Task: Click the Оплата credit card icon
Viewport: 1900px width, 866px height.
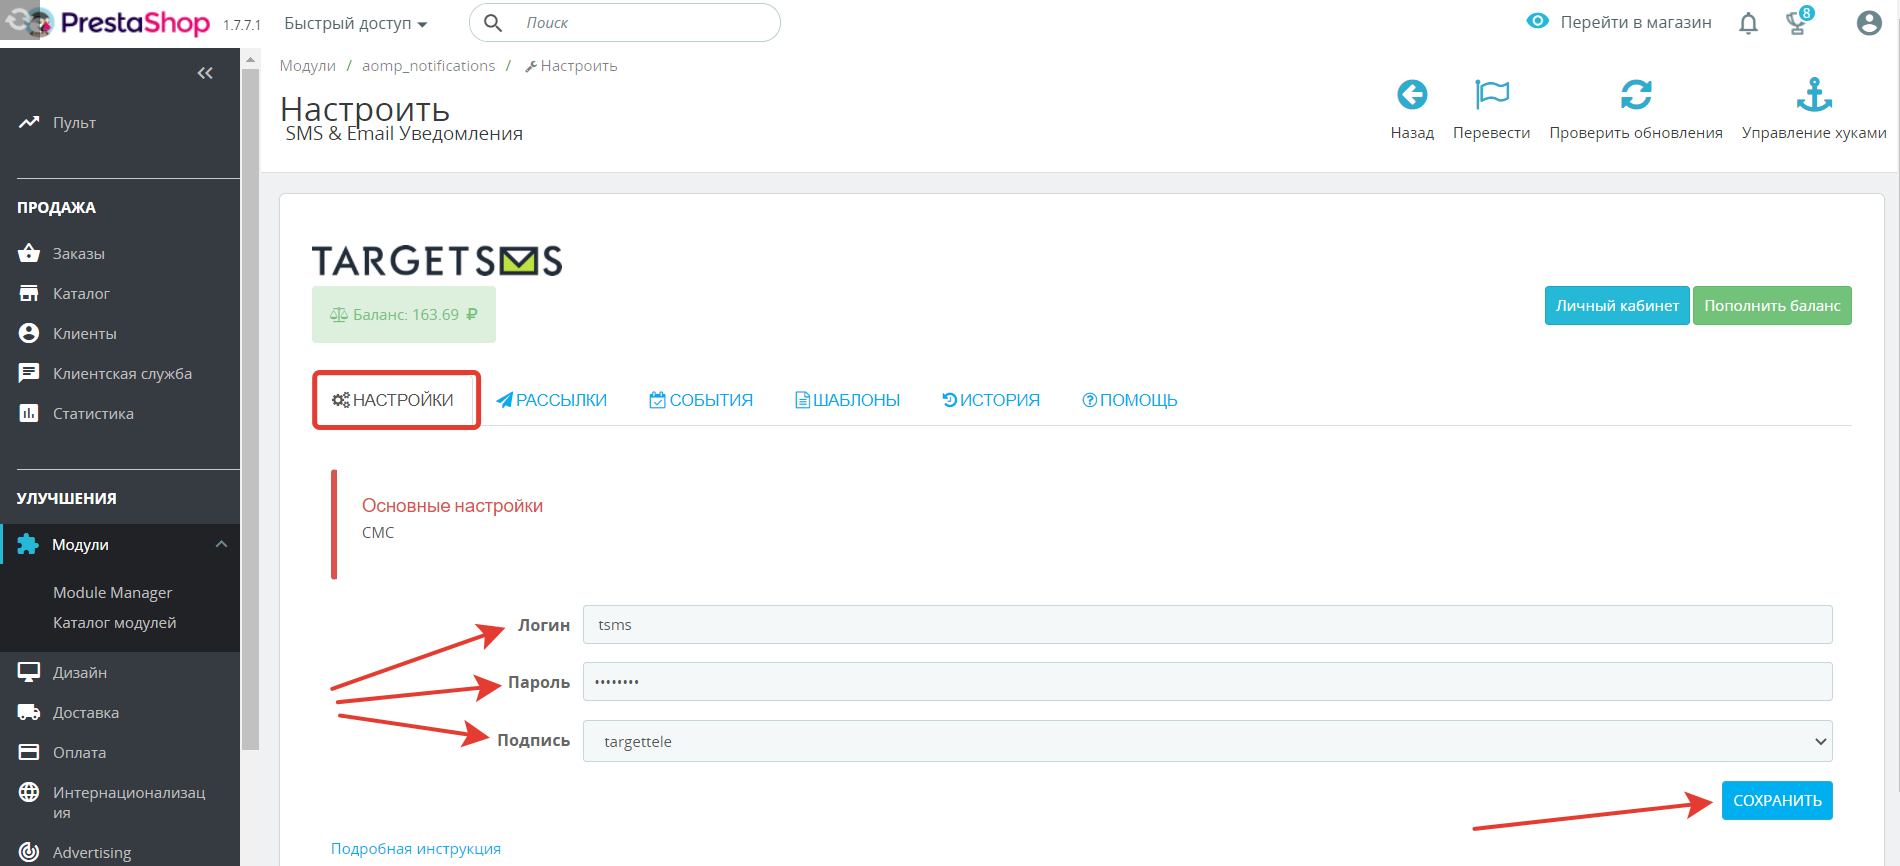Action: pos(29,752)
